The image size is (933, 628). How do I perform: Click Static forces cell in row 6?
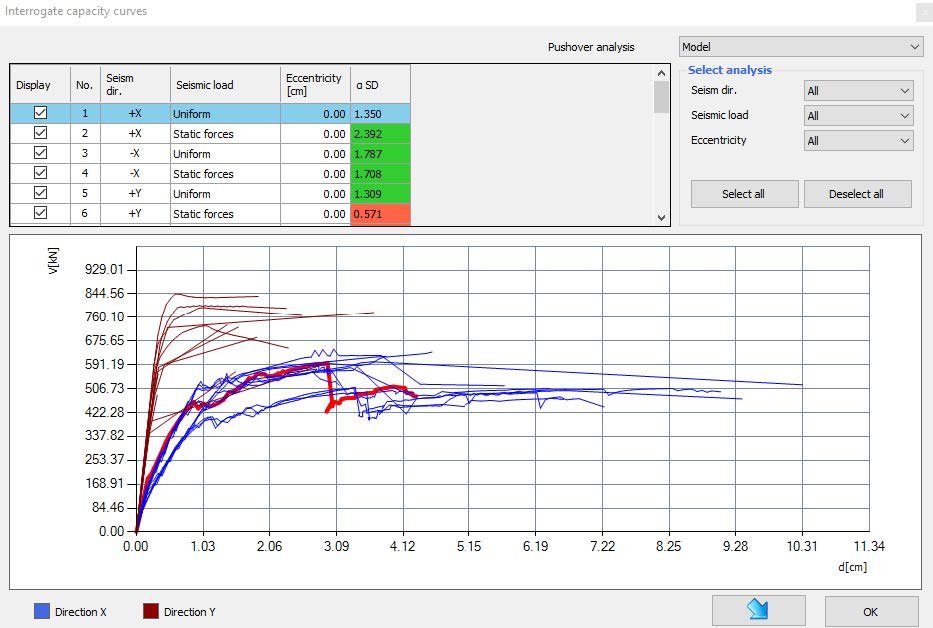click(225, 214)
